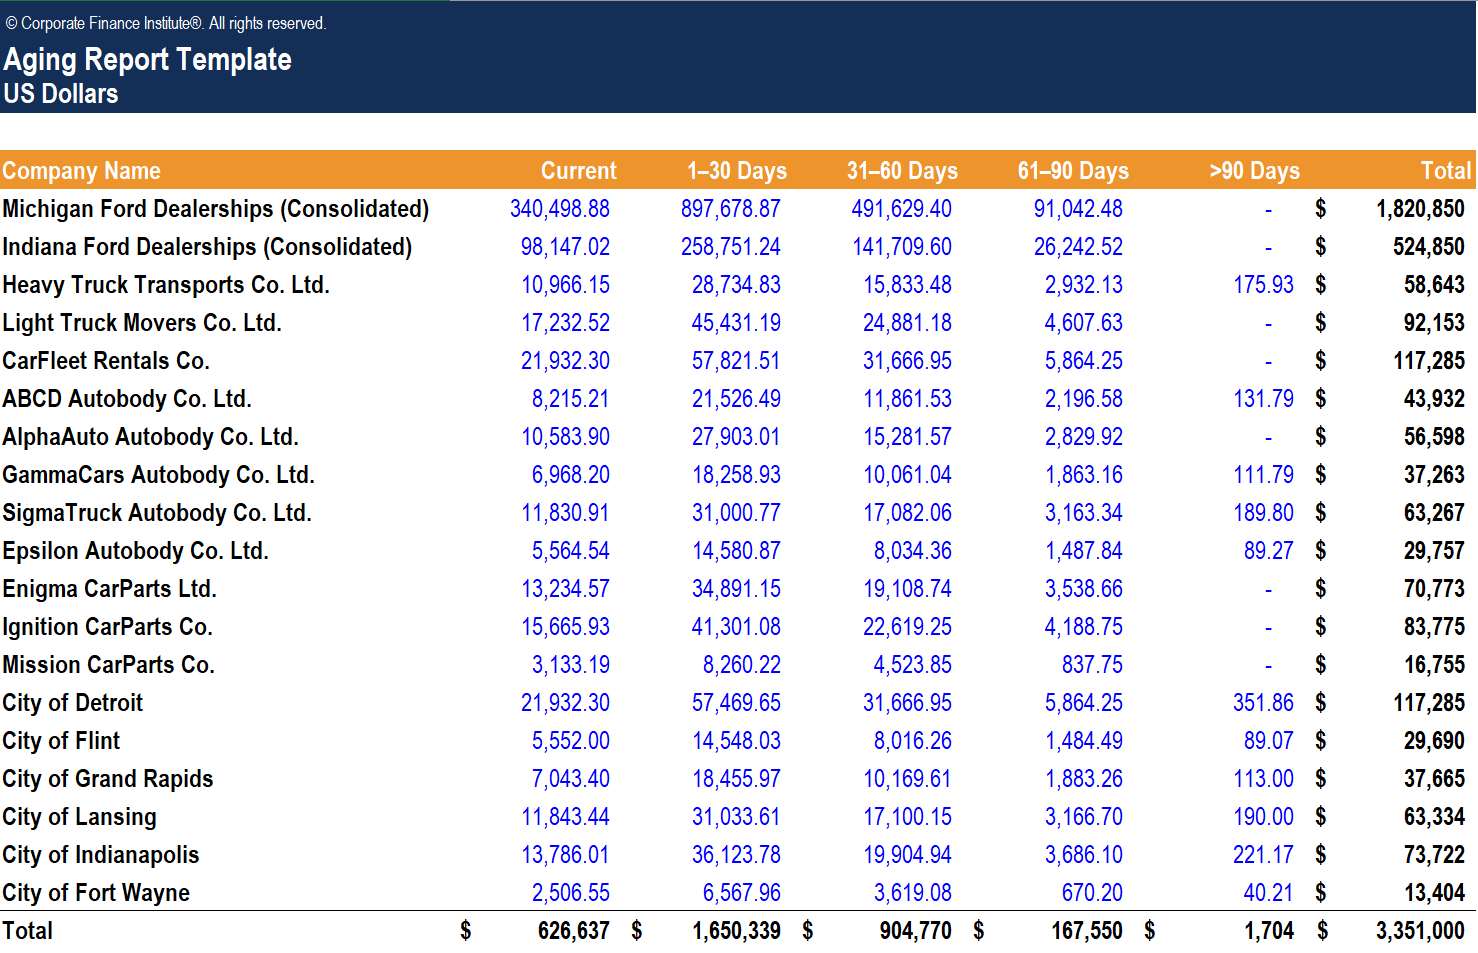Click the Current column header

578,171
